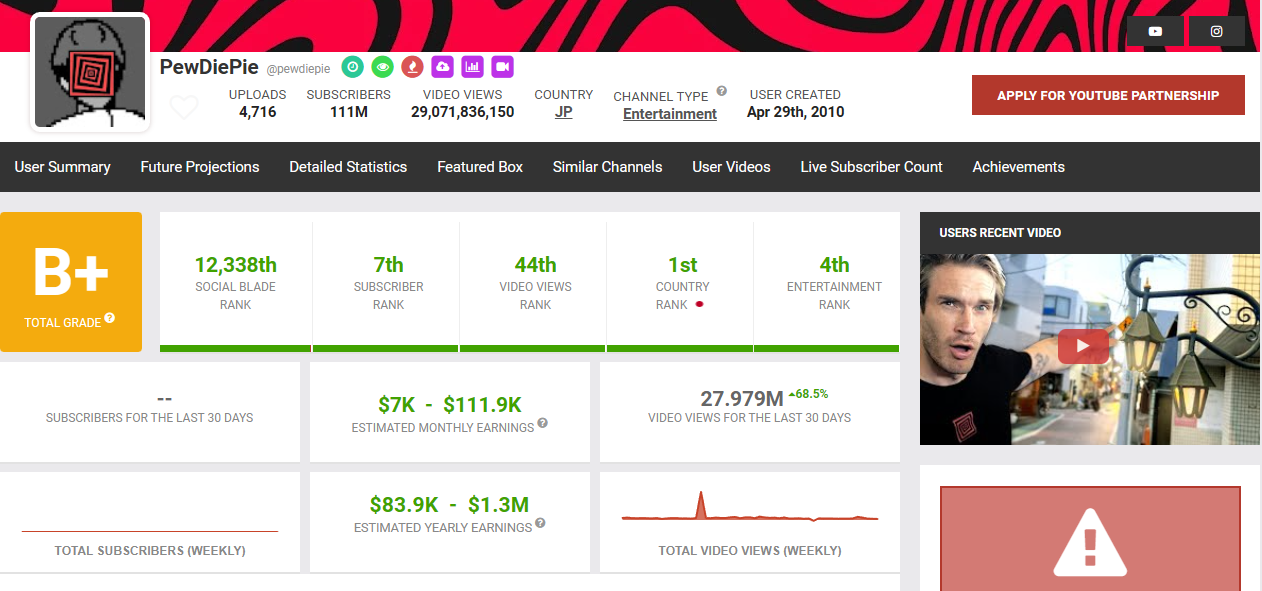The height and width of the screenshot is (591, 1262).
Task: Toggle the heart to favorite this channel
Action: pyautogui.click(x=184, y=105)
